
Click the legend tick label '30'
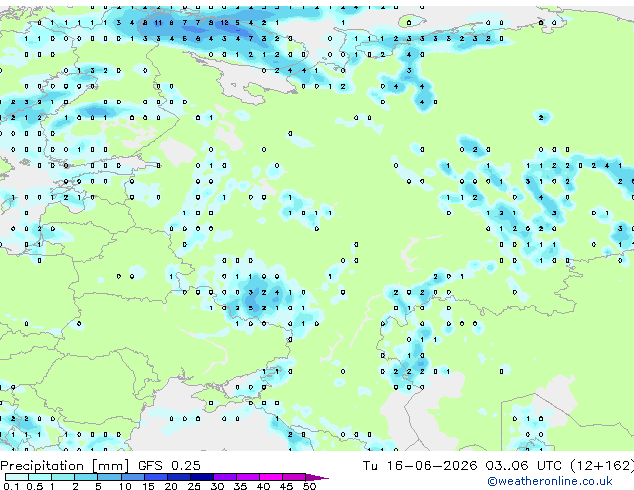pyautogui.click(x=217, y=486)
